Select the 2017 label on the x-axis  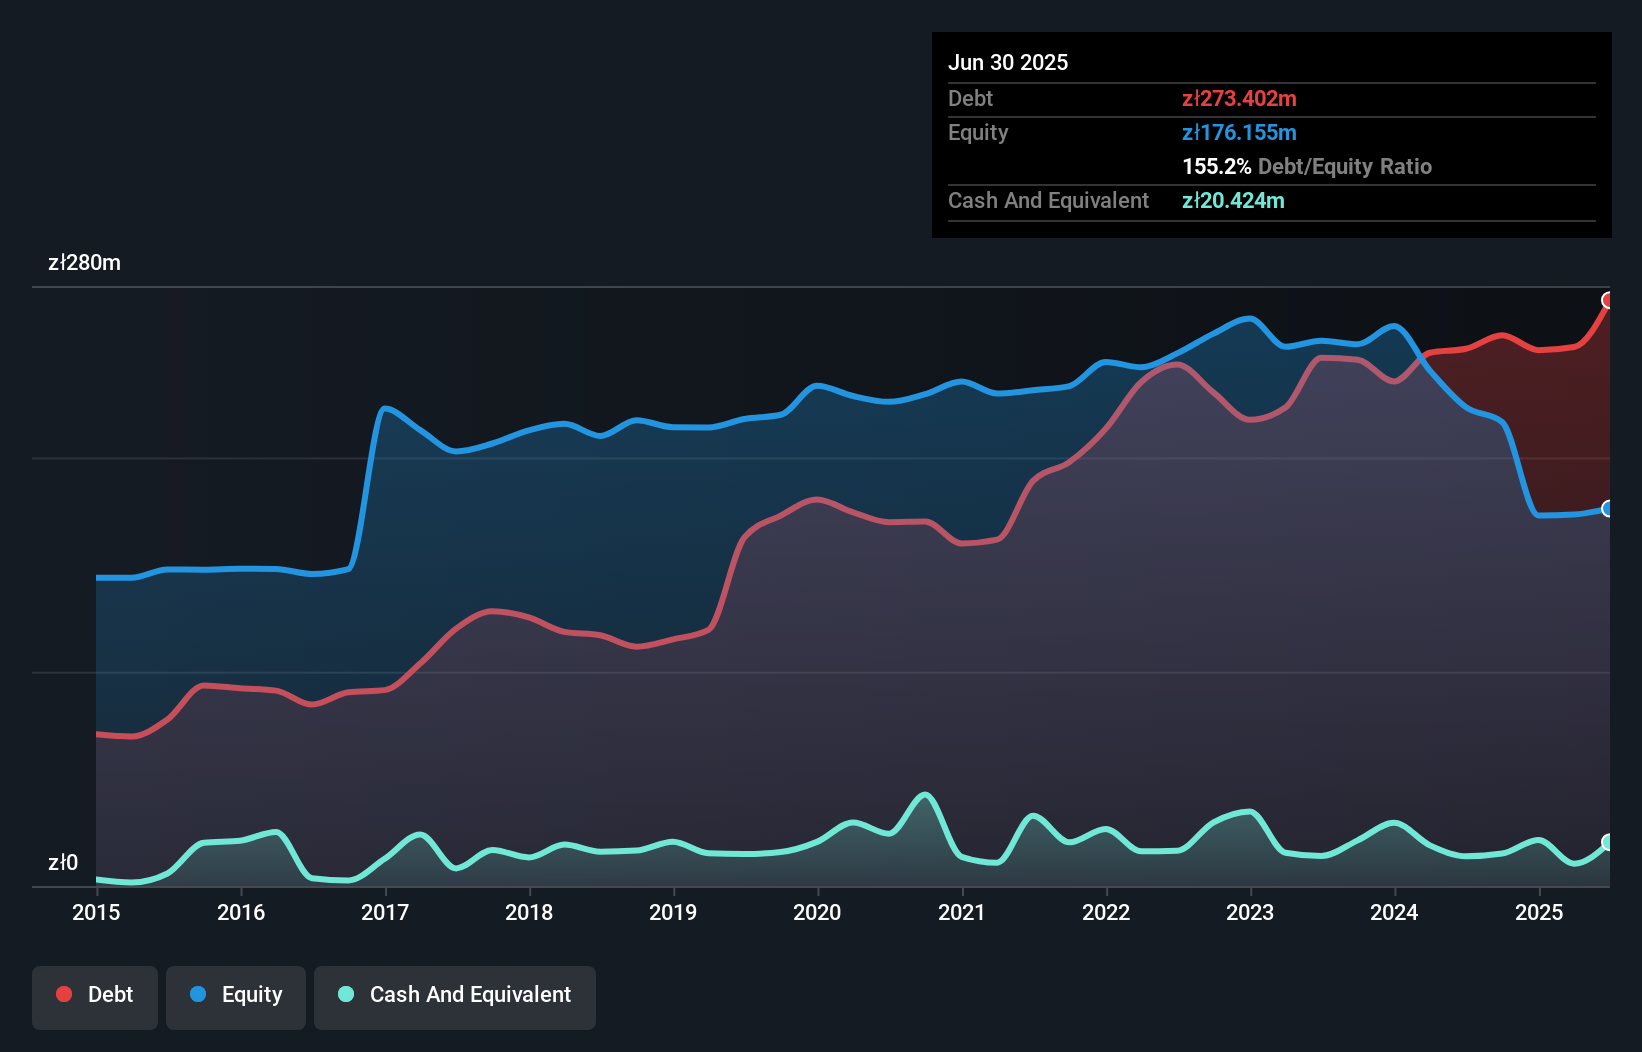385,912
